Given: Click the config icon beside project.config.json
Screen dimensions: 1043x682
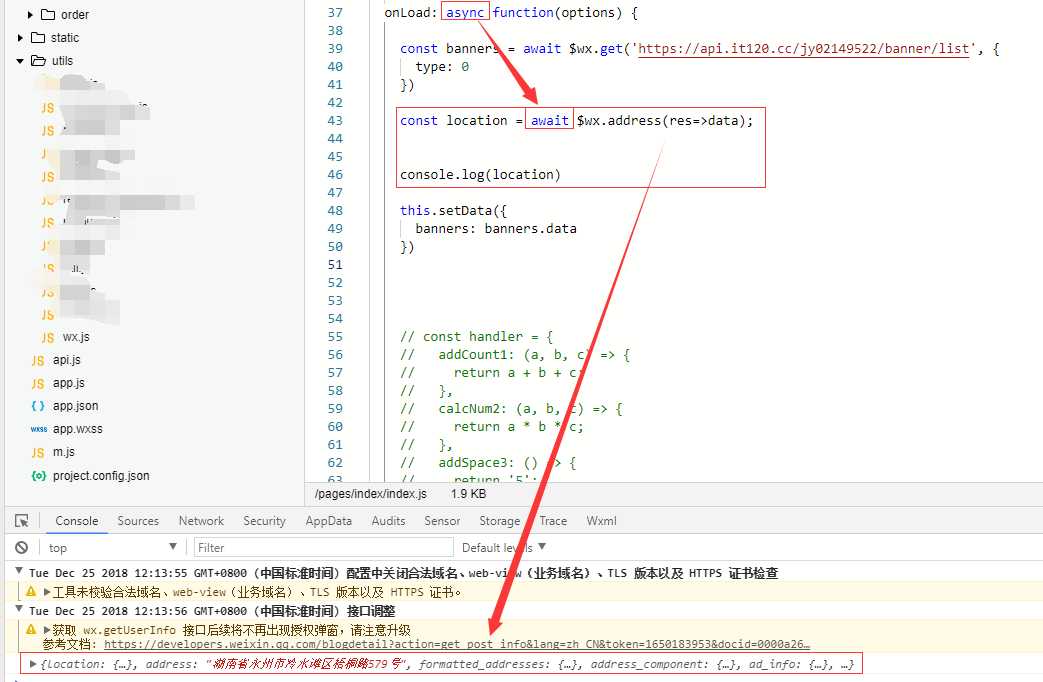Looking at the screenshot, I should [39, 476].
